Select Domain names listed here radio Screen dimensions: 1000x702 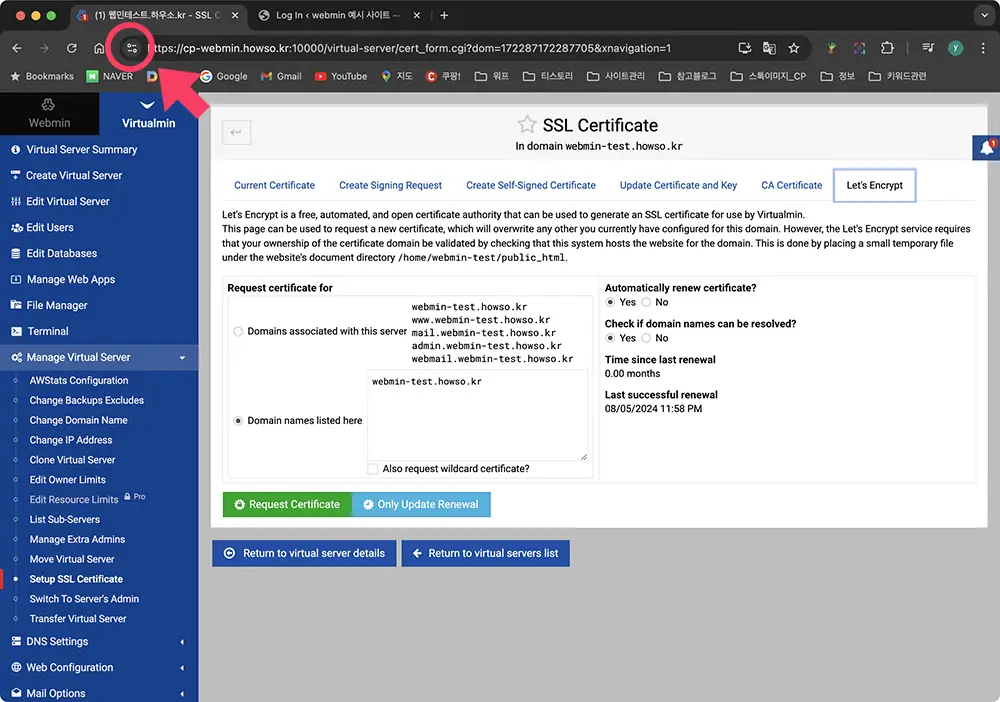pos(238,421)
